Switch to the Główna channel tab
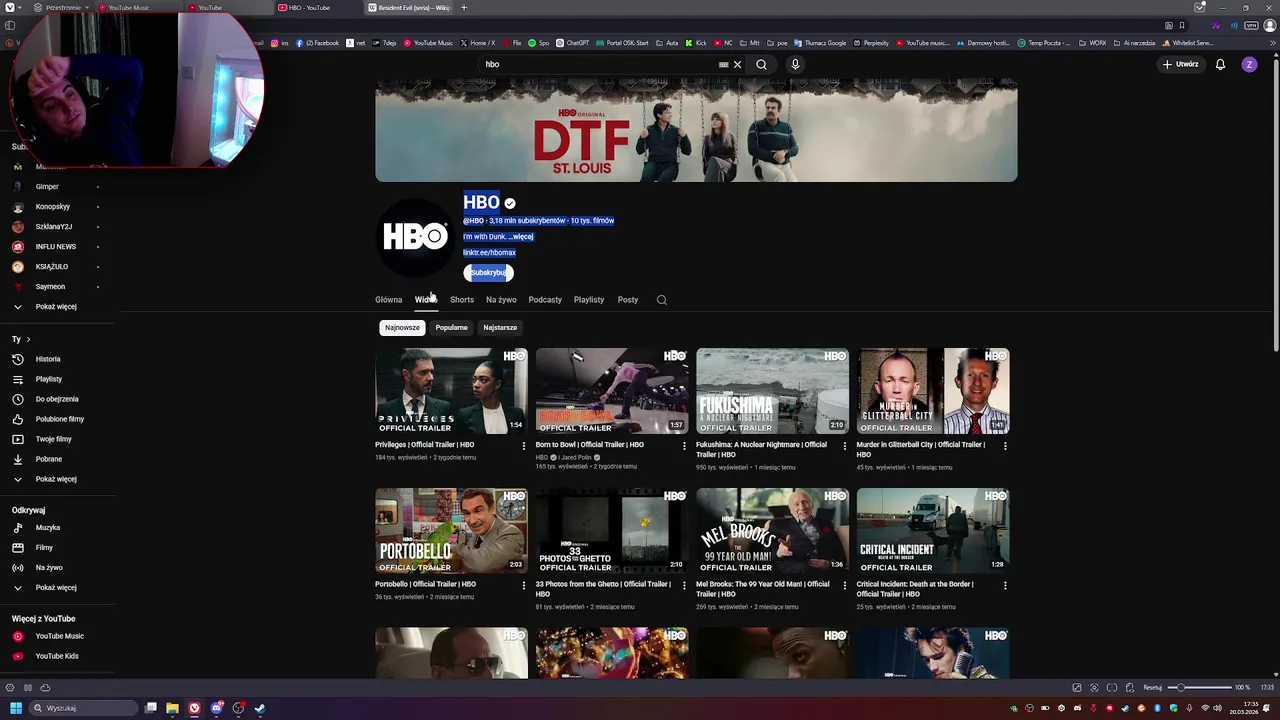This screenshot has width=1280, height=720. (389, 300)
